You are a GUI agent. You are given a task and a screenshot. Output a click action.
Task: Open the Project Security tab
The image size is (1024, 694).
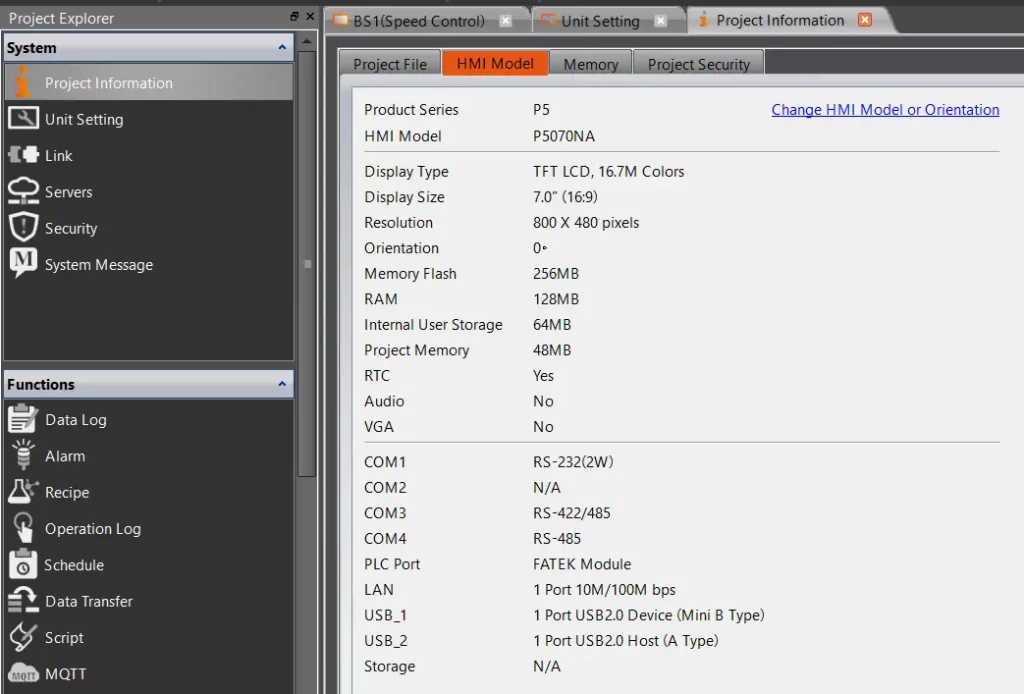click(x=698, y=64)
